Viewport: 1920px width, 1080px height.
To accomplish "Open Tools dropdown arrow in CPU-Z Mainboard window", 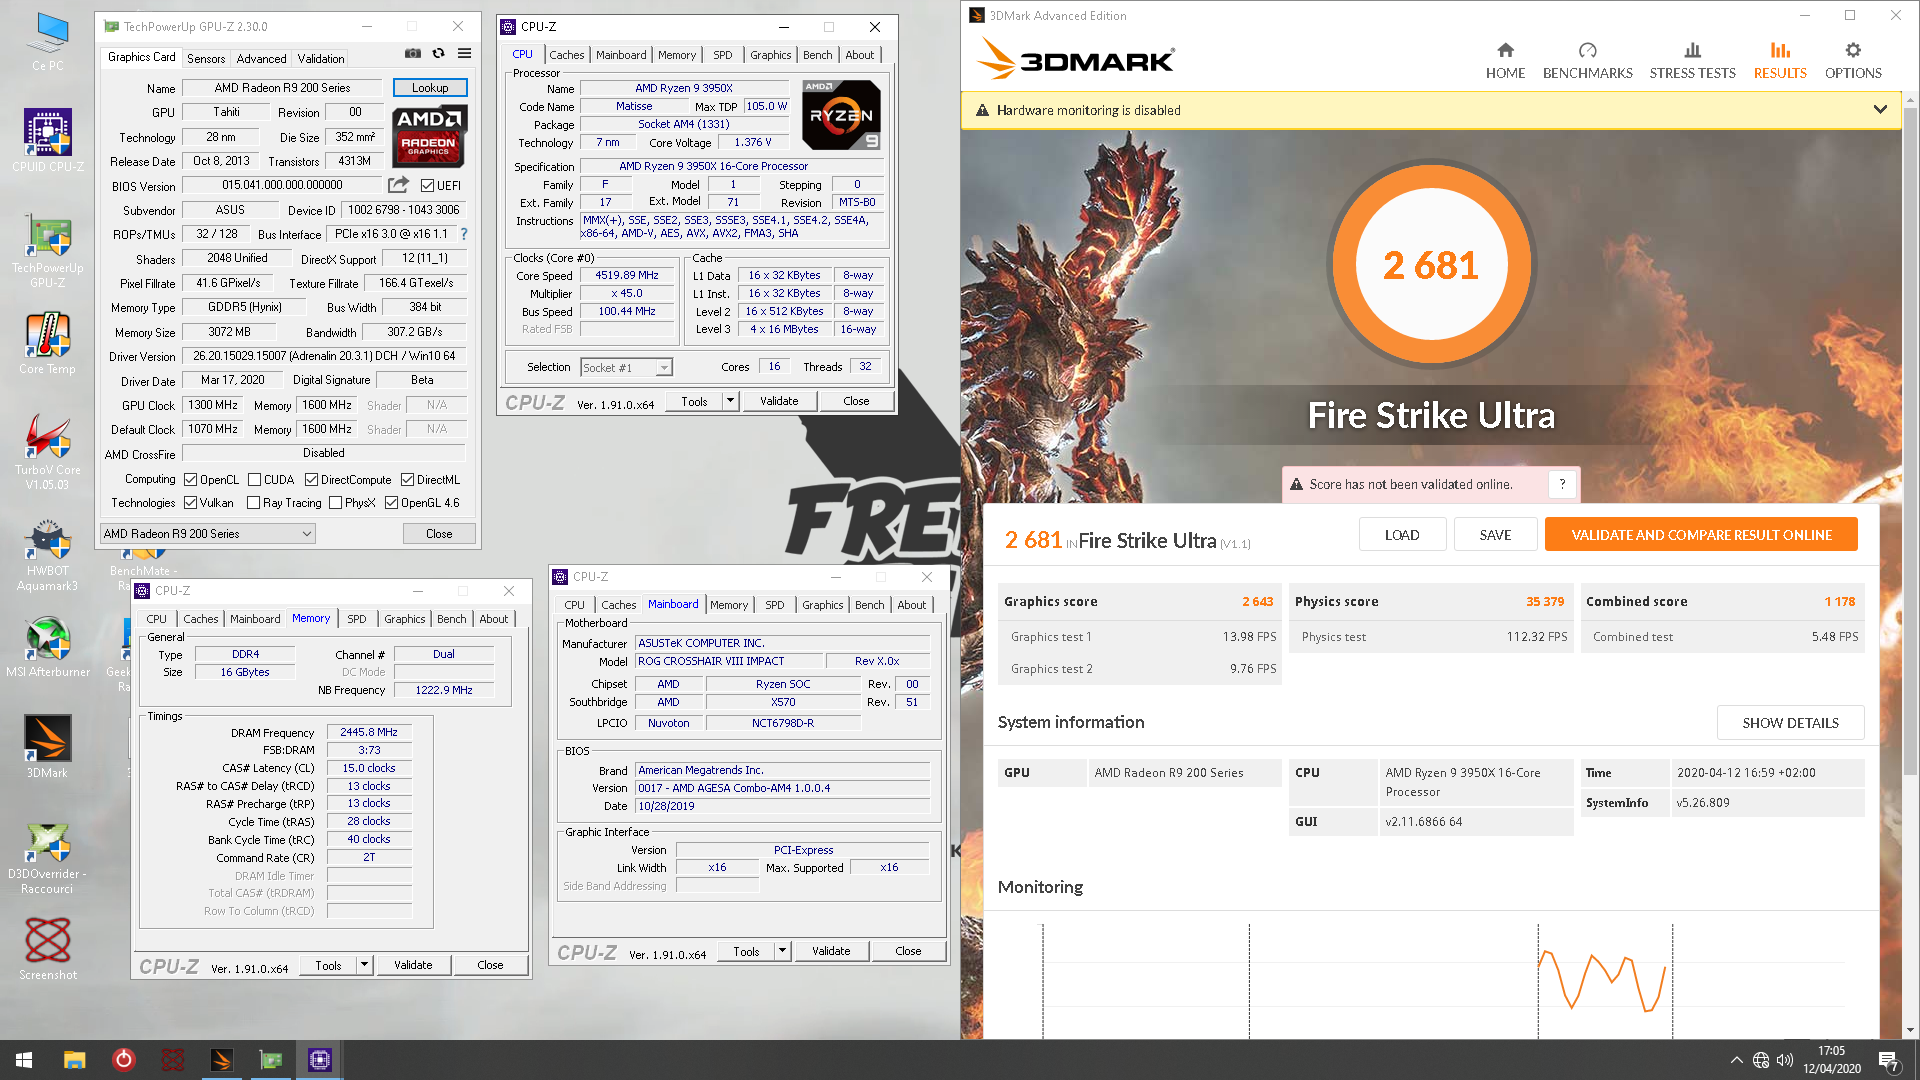I will (x=782, y=951).
